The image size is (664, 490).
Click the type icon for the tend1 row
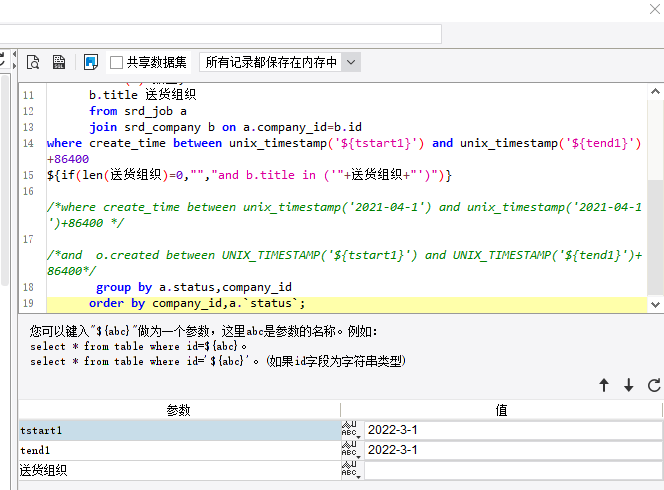[350, 450]
